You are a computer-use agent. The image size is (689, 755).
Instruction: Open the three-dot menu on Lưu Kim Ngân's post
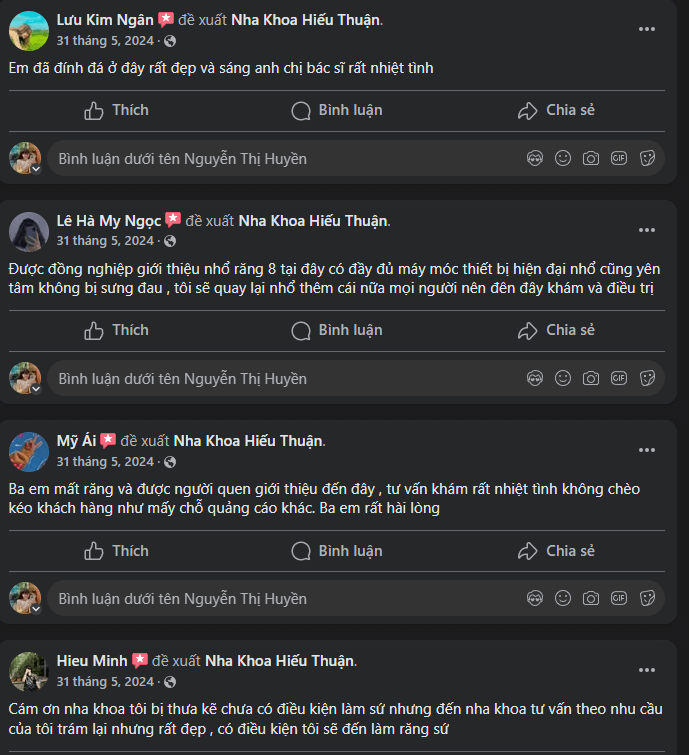click(647, 29)
